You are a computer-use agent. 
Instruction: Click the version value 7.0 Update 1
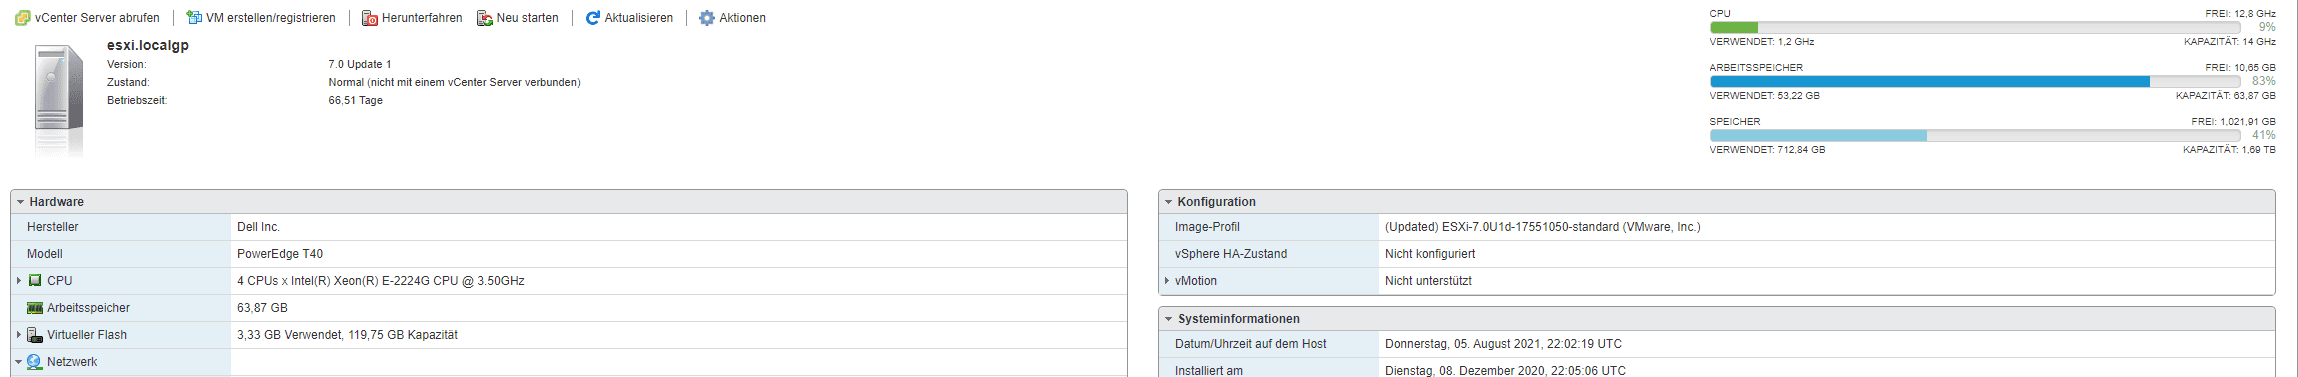point(360,64)
